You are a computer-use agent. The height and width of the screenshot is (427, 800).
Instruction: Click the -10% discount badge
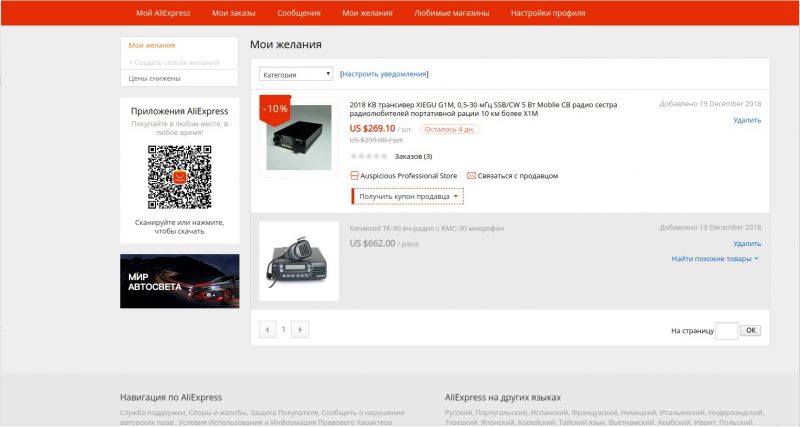pyautogui.click(x=275, y=109)
